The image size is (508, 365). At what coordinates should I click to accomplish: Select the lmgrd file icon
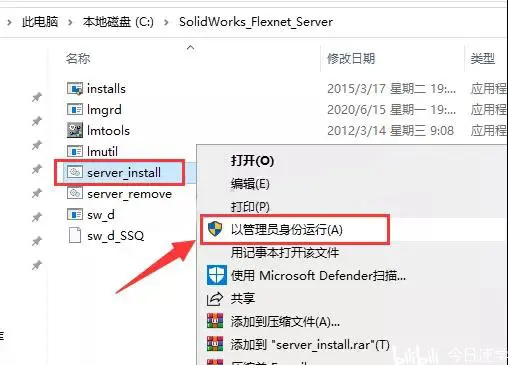click(75, 109)
